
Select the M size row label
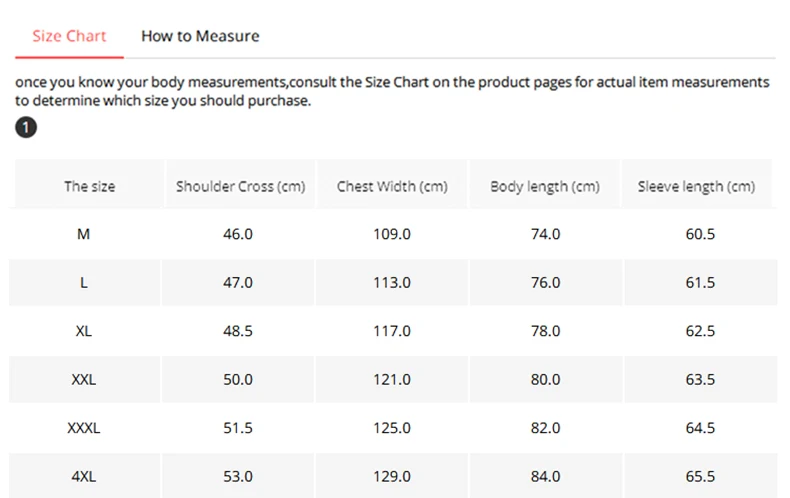point(84,234)
